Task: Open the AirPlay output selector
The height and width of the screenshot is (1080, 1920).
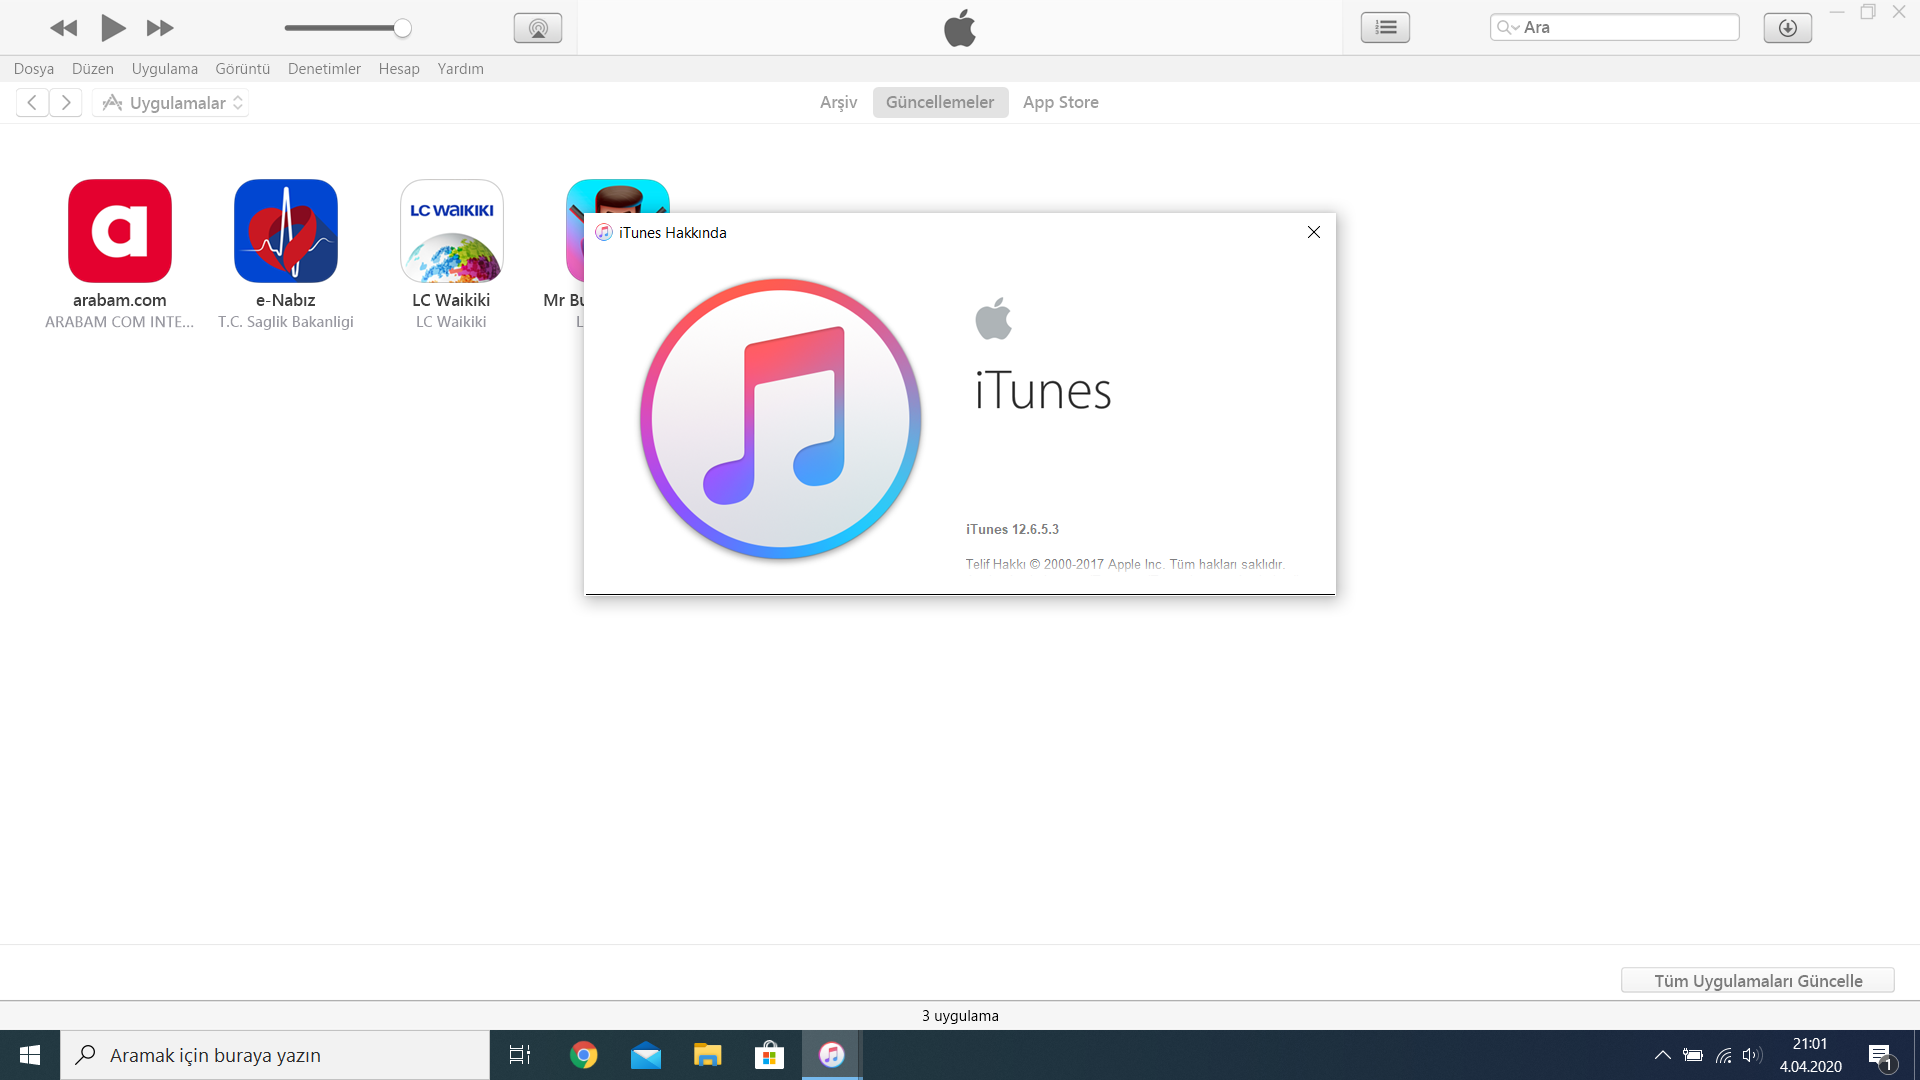Action: [538, 28]
